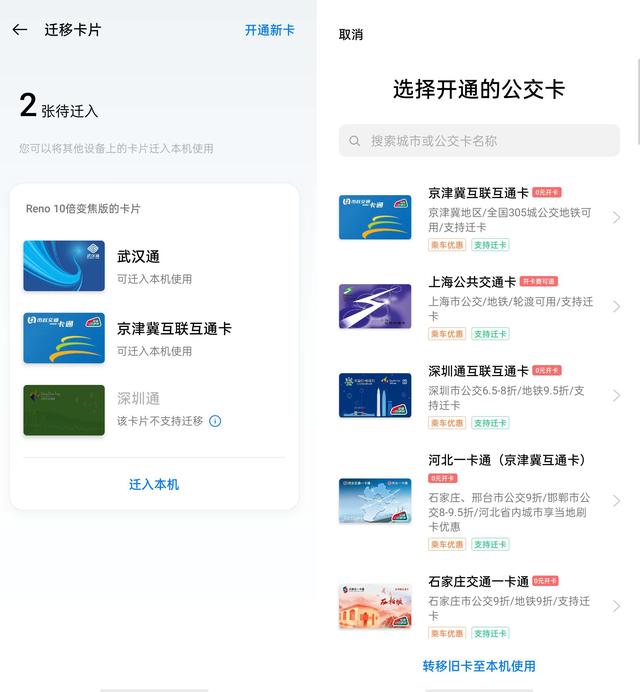Tap 京津冀地区/全国305城 description text
Image resolution: width=640 pixels, height=692 pixels.
pyautogui.click(x=510, y=220)
